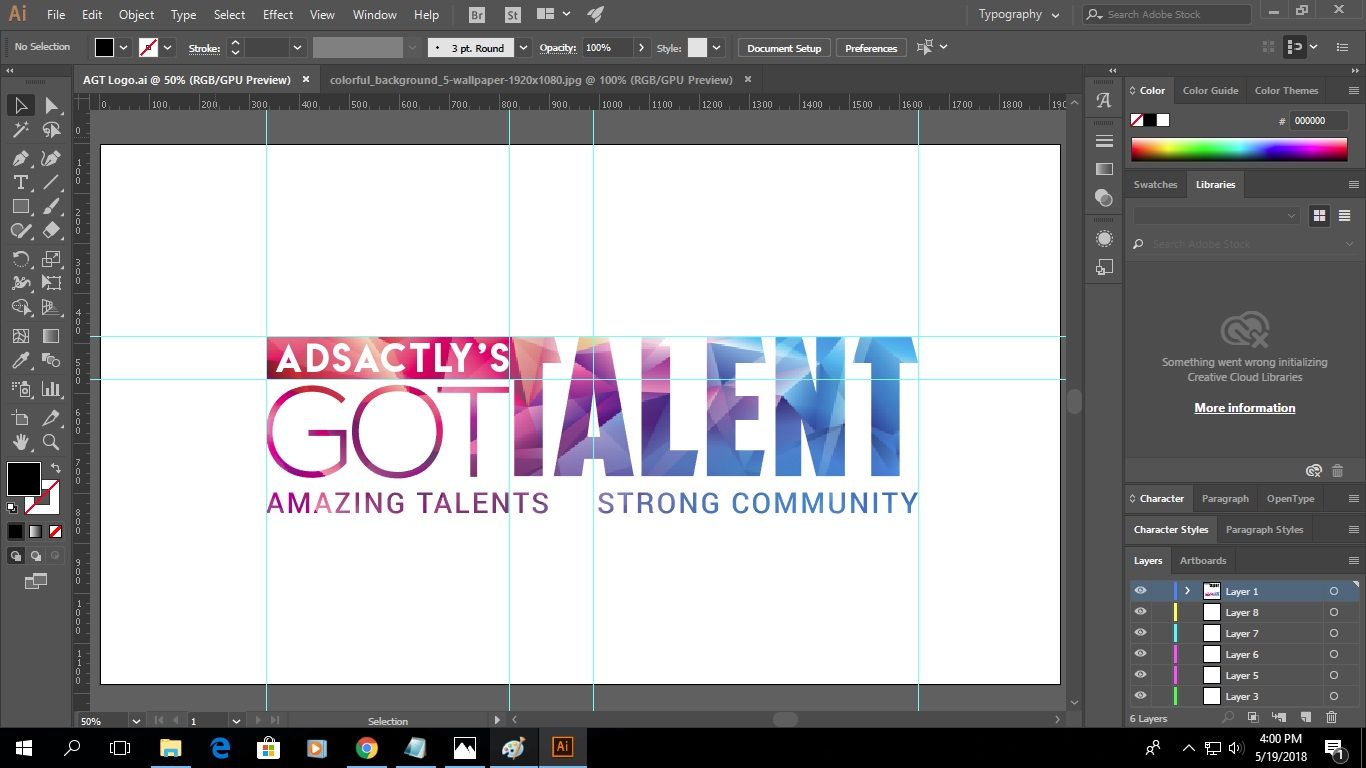Select the Rotate tool
Viewport: 1366px width, 768px height.
tap(20, 259)
